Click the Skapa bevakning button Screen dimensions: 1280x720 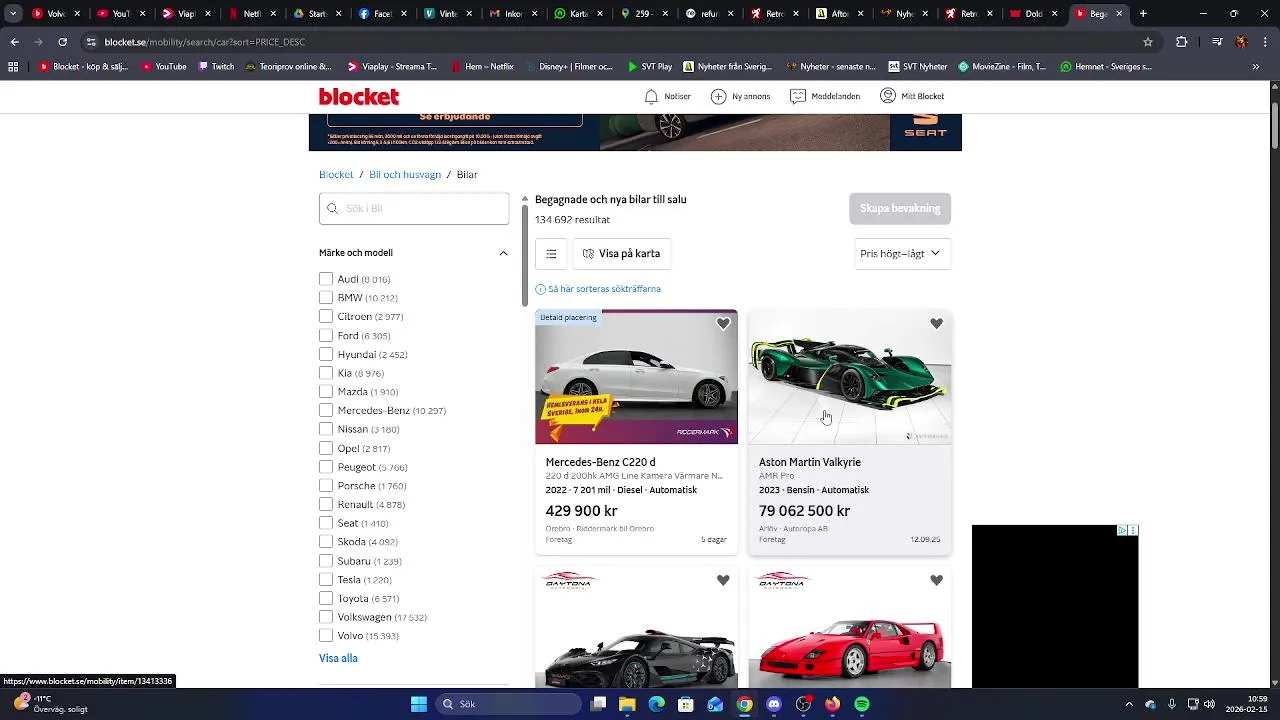(x=900, y=209)
